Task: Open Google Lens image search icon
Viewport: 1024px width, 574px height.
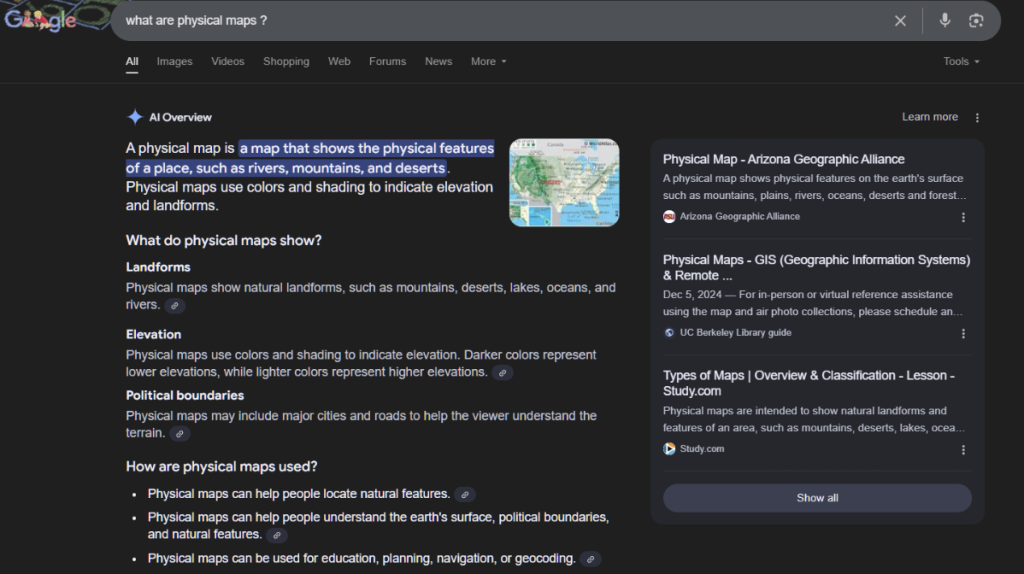Action: click(x=976, y=21)
